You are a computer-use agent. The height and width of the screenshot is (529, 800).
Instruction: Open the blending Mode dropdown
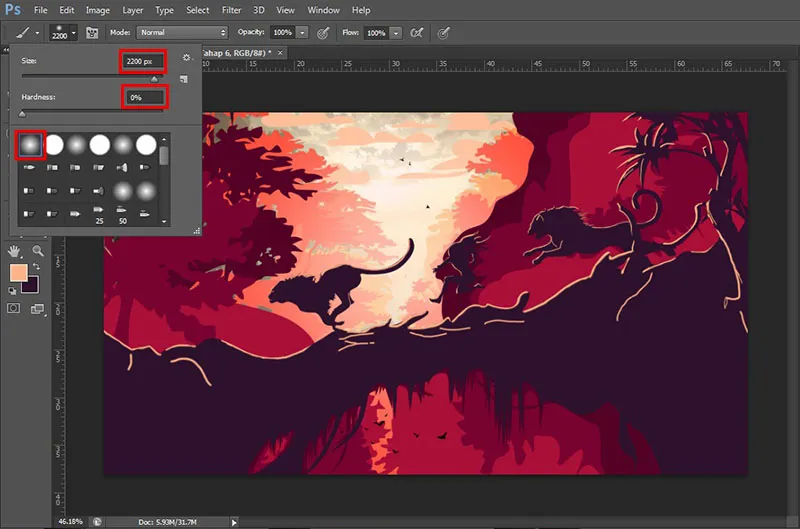coord(182,33)
